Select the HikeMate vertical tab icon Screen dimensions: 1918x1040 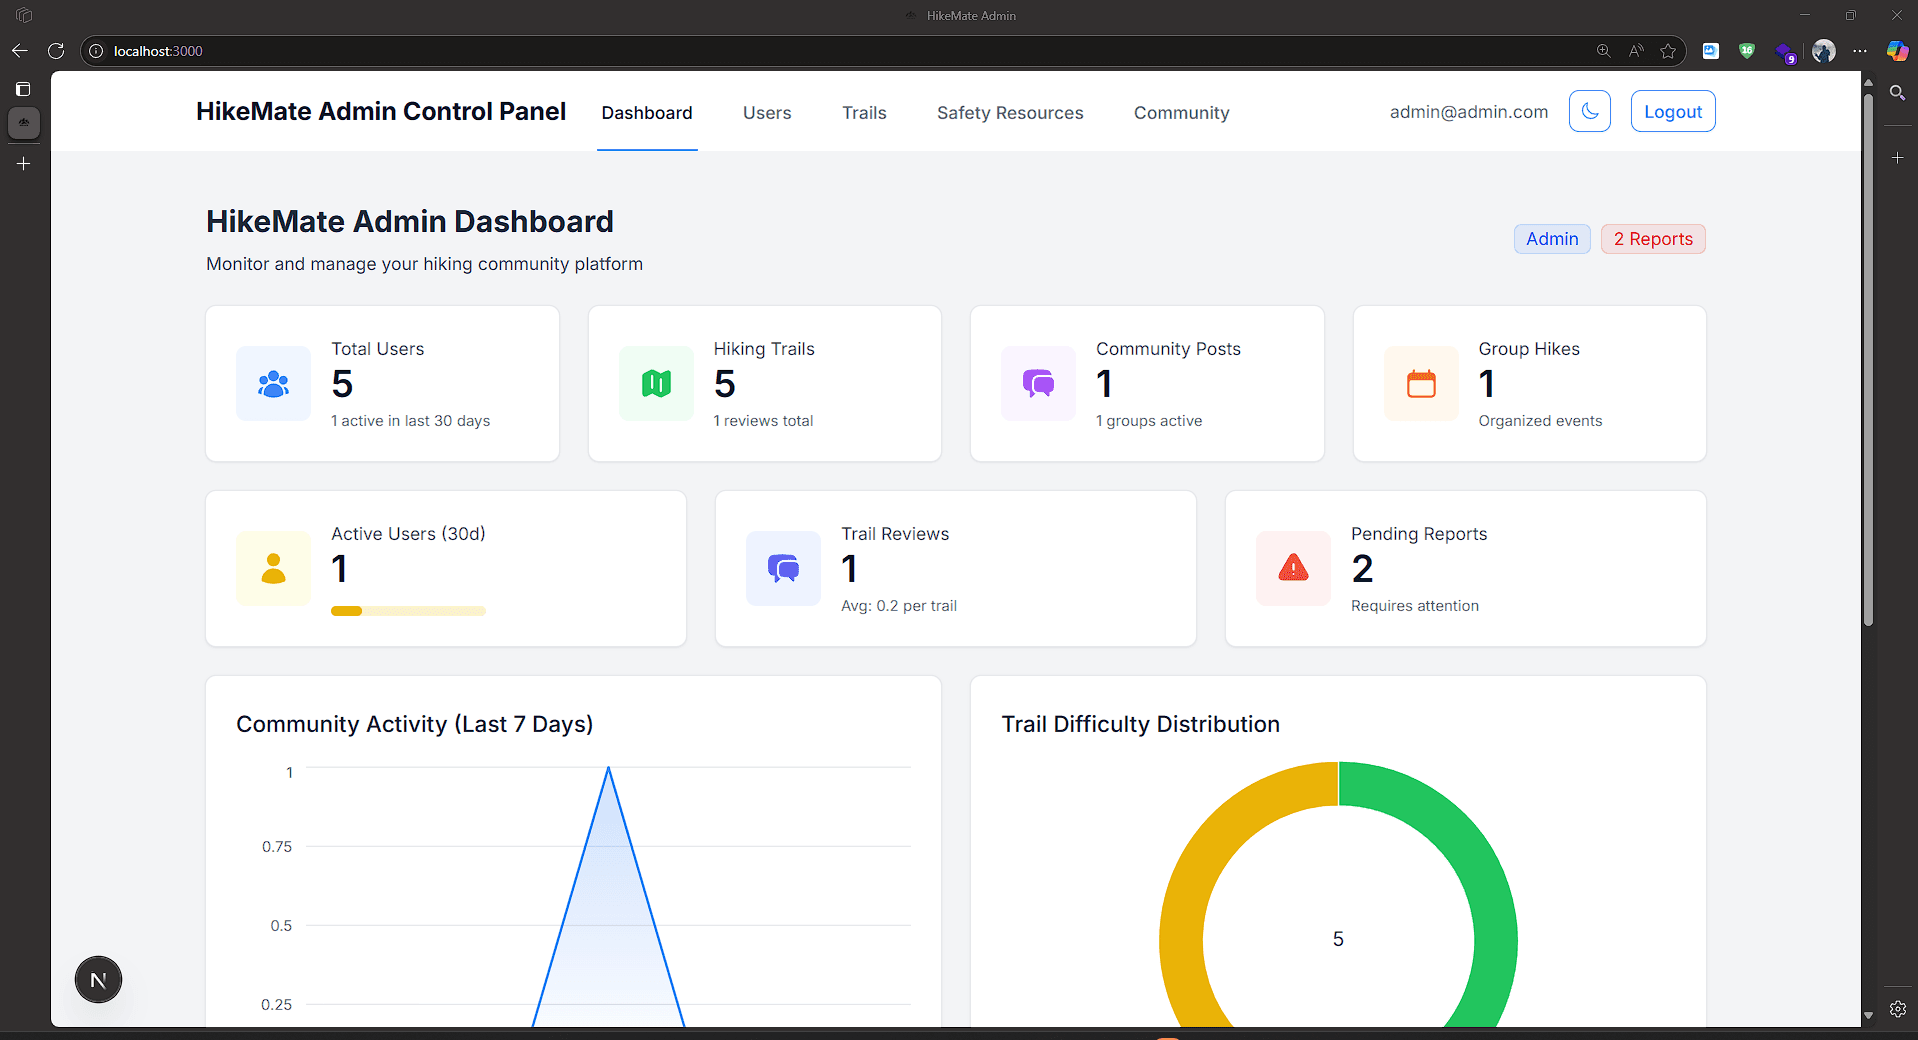click(x=23, y=123)
